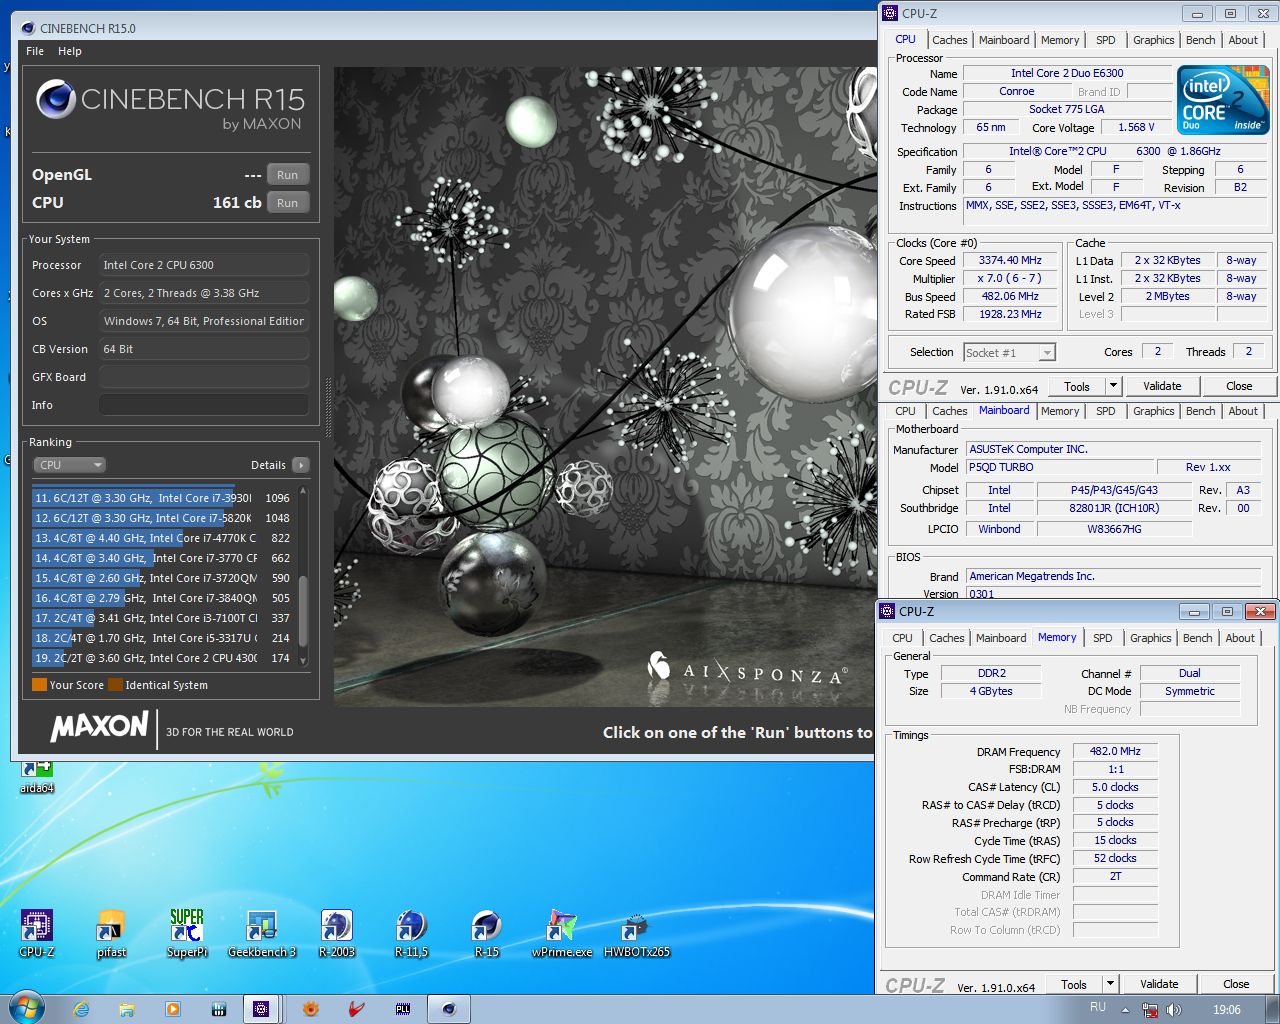1280x1024 pixels.
Task: Click the orange flower taskbar icon
Action: coord(310,1009)
